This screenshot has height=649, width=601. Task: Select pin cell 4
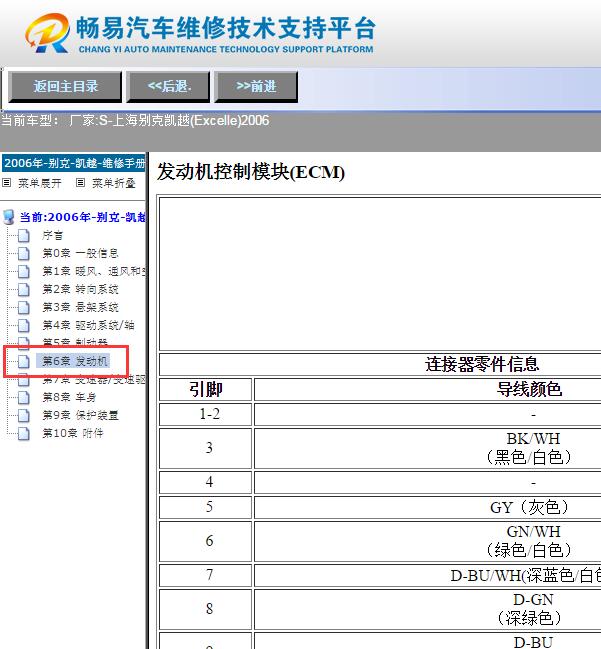click(206, 482)
